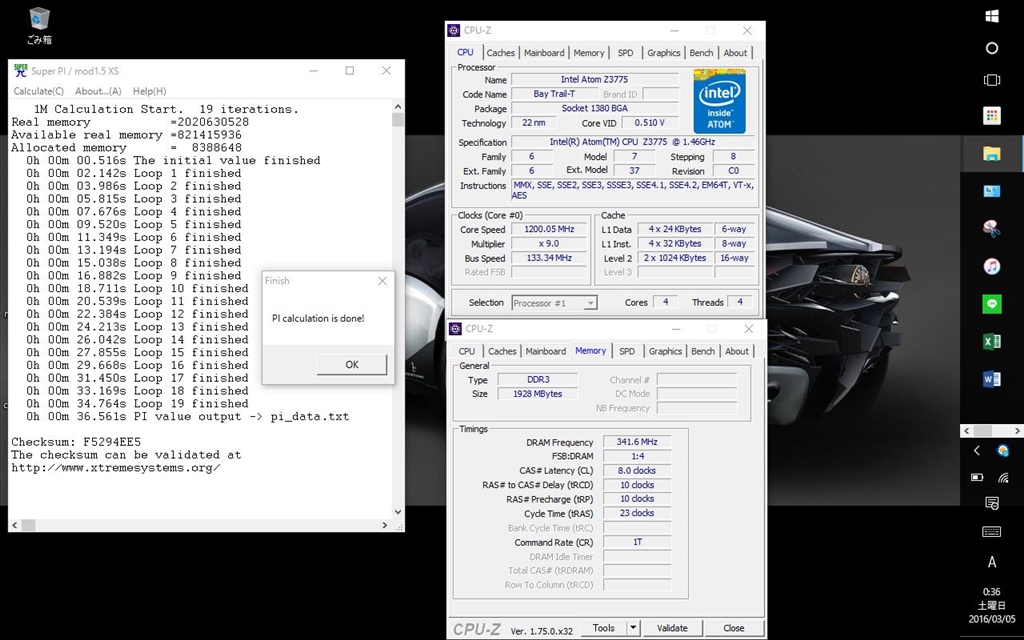Select the Loop 19 finished line

(137, 404)
